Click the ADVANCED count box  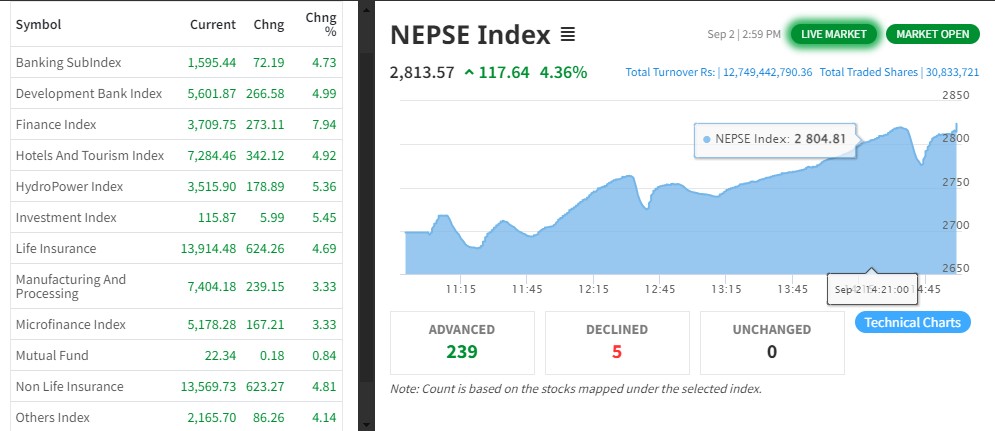(462, 341)
